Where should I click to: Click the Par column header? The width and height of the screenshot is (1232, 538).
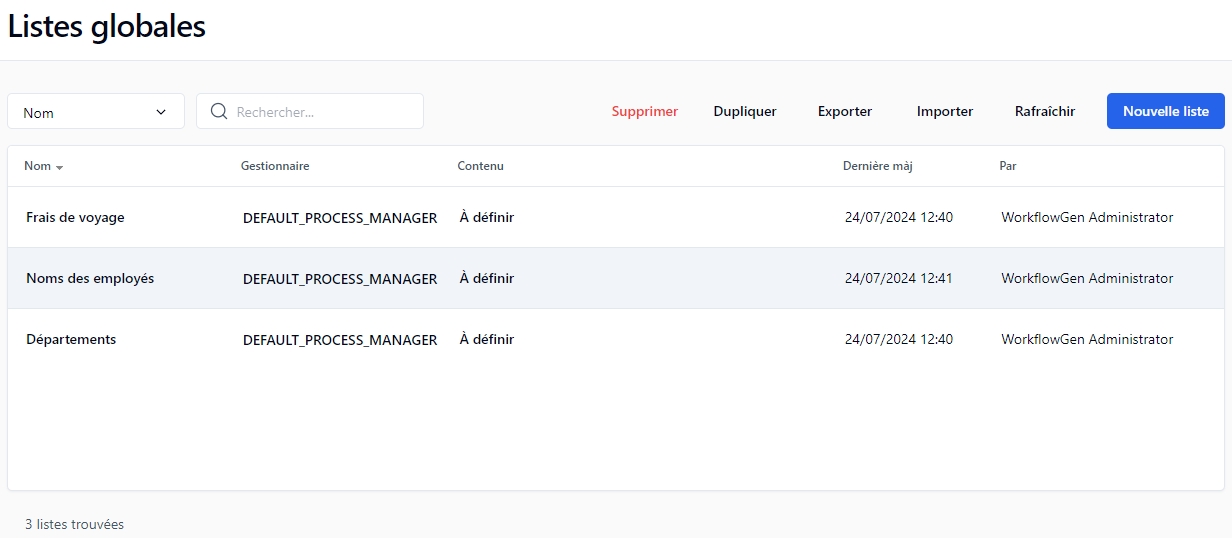tap(1008, 166)
